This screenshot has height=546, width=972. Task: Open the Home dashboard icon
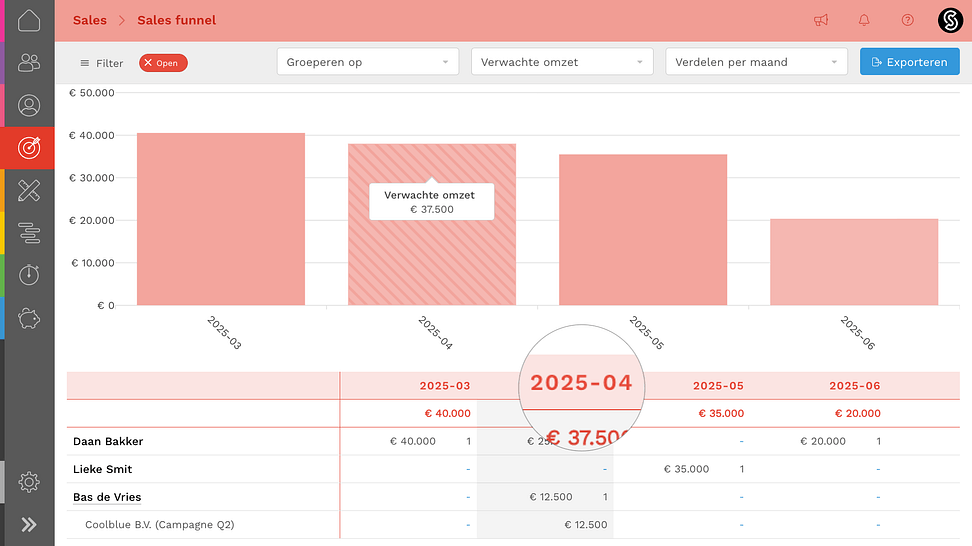tap(29, 20)
